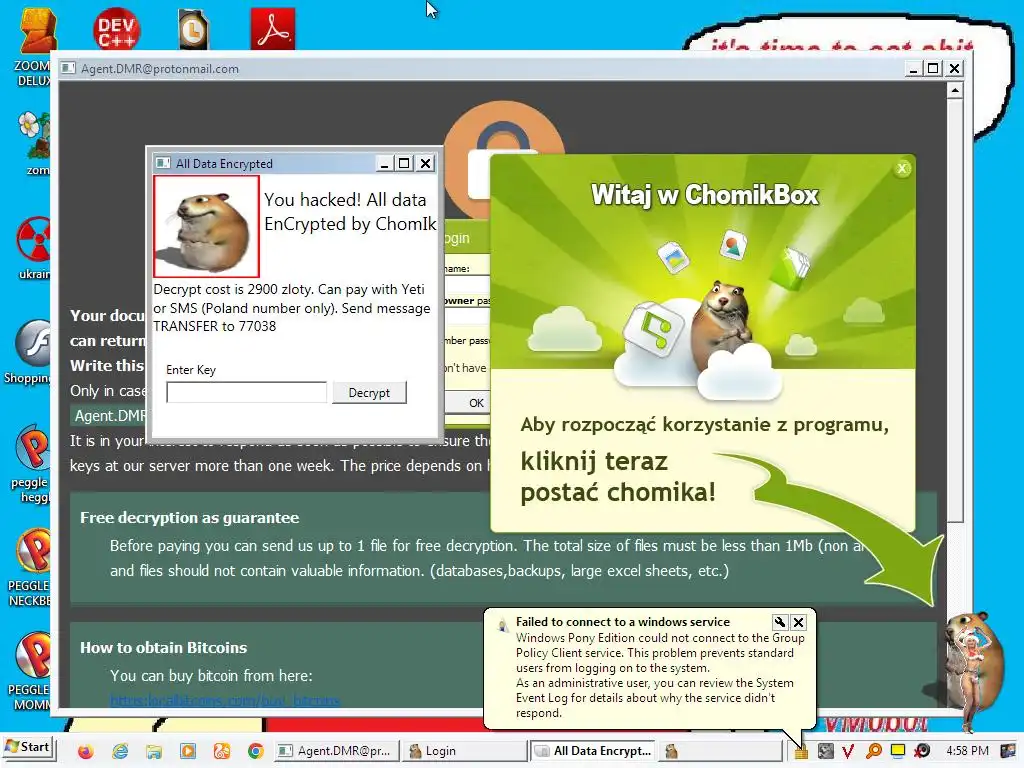Switch to the All Data Encrypt... taskbar button
1024x768 pixels.
(x=594, y=751)
